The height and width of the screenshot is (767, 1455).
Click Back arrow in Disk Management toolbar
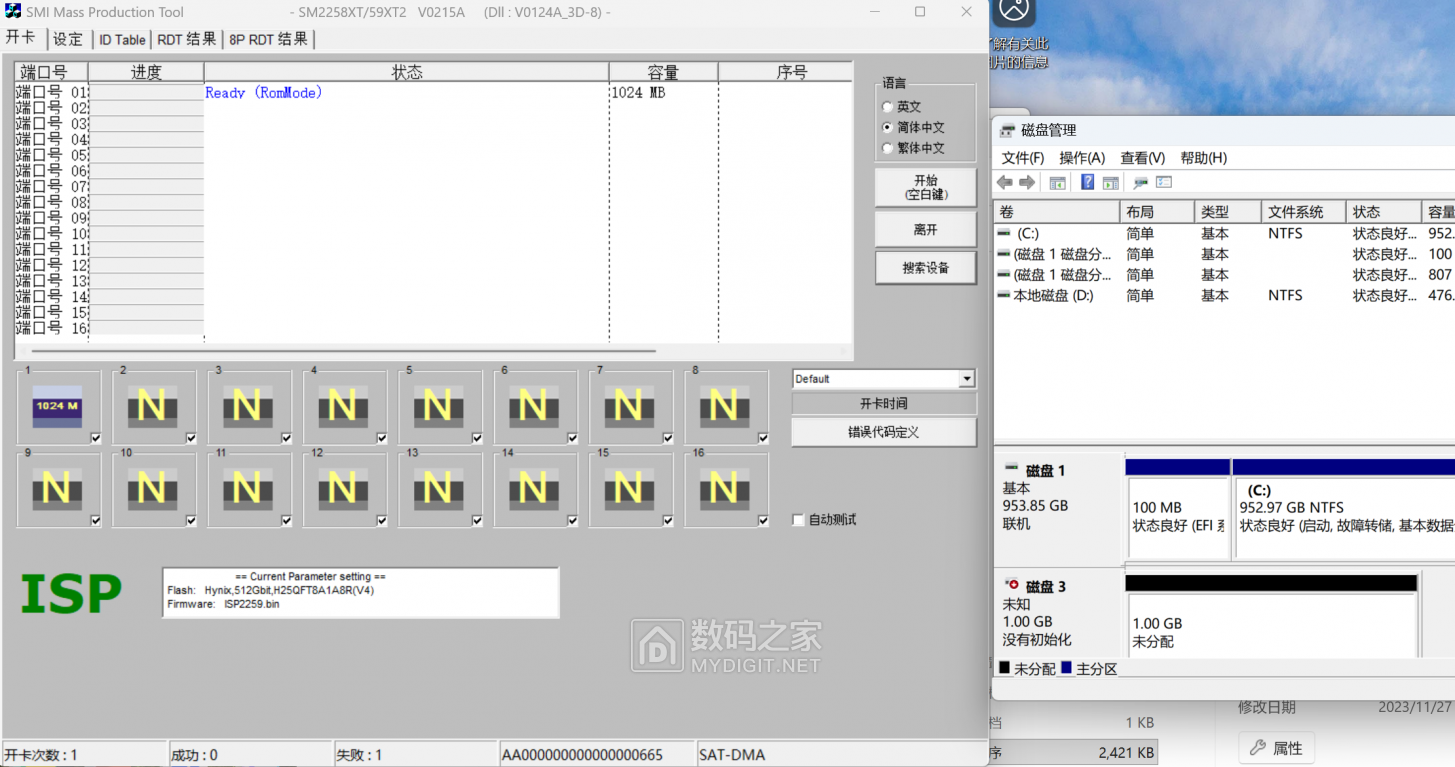[x=1005, y=183]
